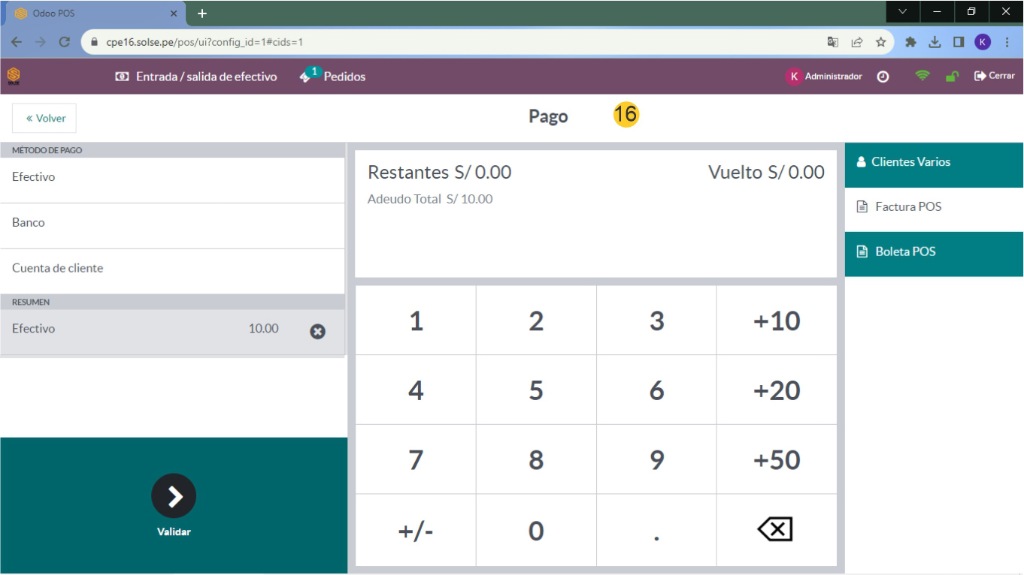
Task: Add +50 to the payment amount
Action: (776, 460)
